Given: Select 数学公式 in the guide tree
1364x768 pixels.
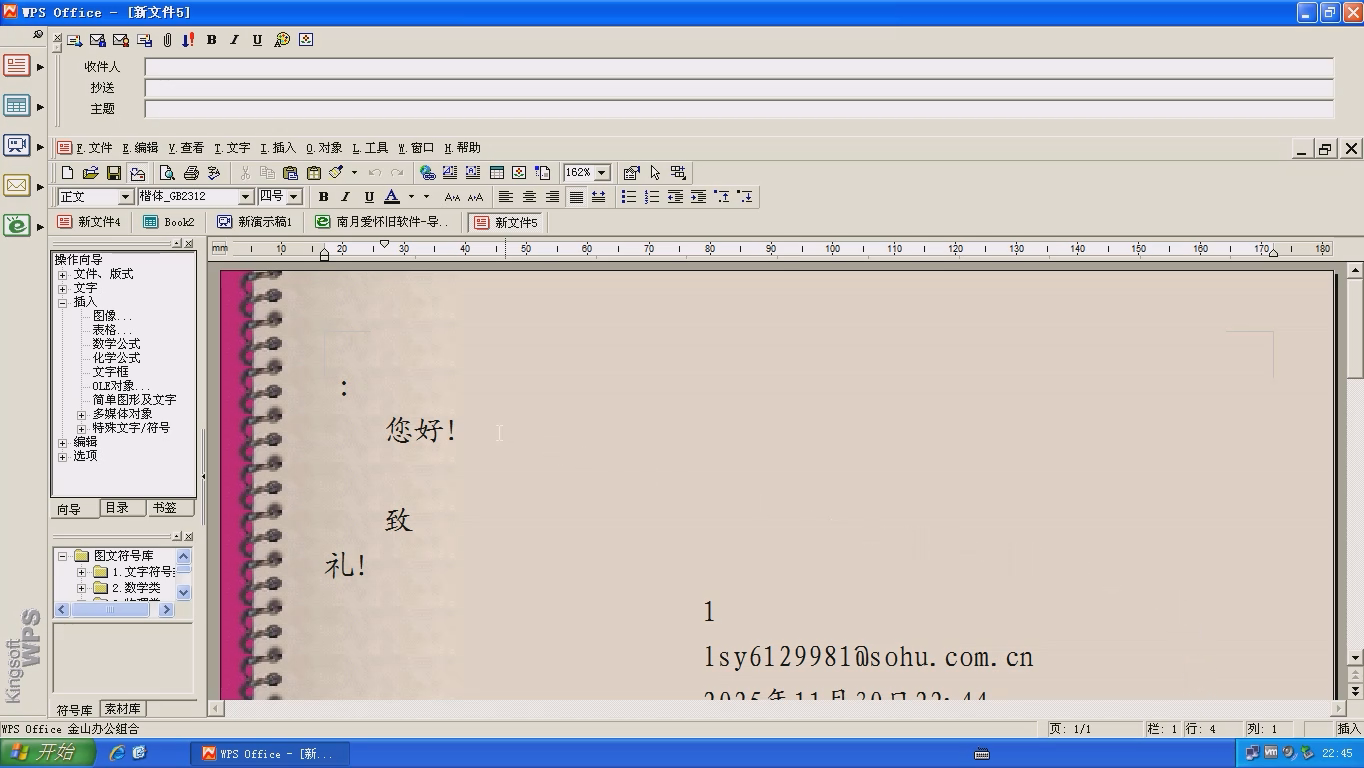Looking at the screenshot, I should click(116, 344).
